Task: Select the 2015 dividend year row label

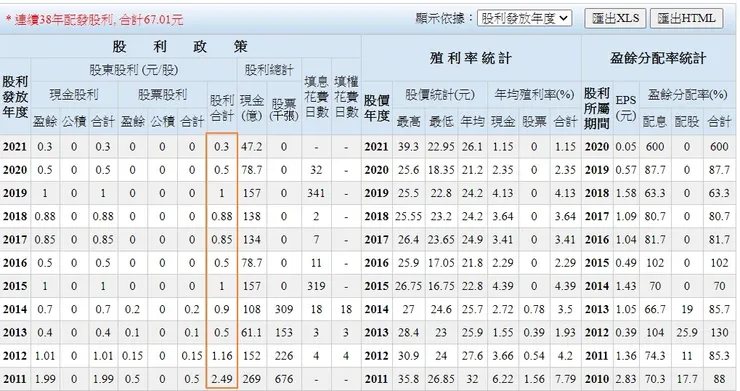Action: [x=15, y=286]
